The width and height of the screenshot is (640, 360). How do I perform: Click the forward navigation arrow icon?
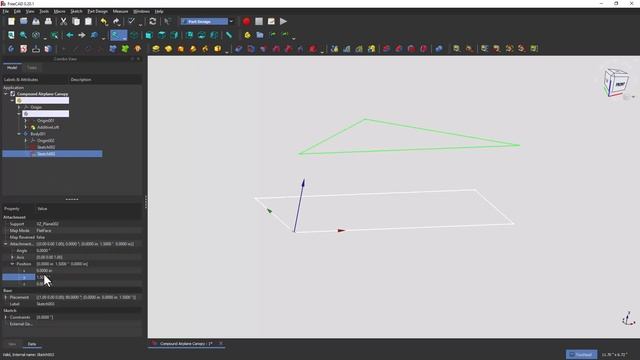click(82, 35)
